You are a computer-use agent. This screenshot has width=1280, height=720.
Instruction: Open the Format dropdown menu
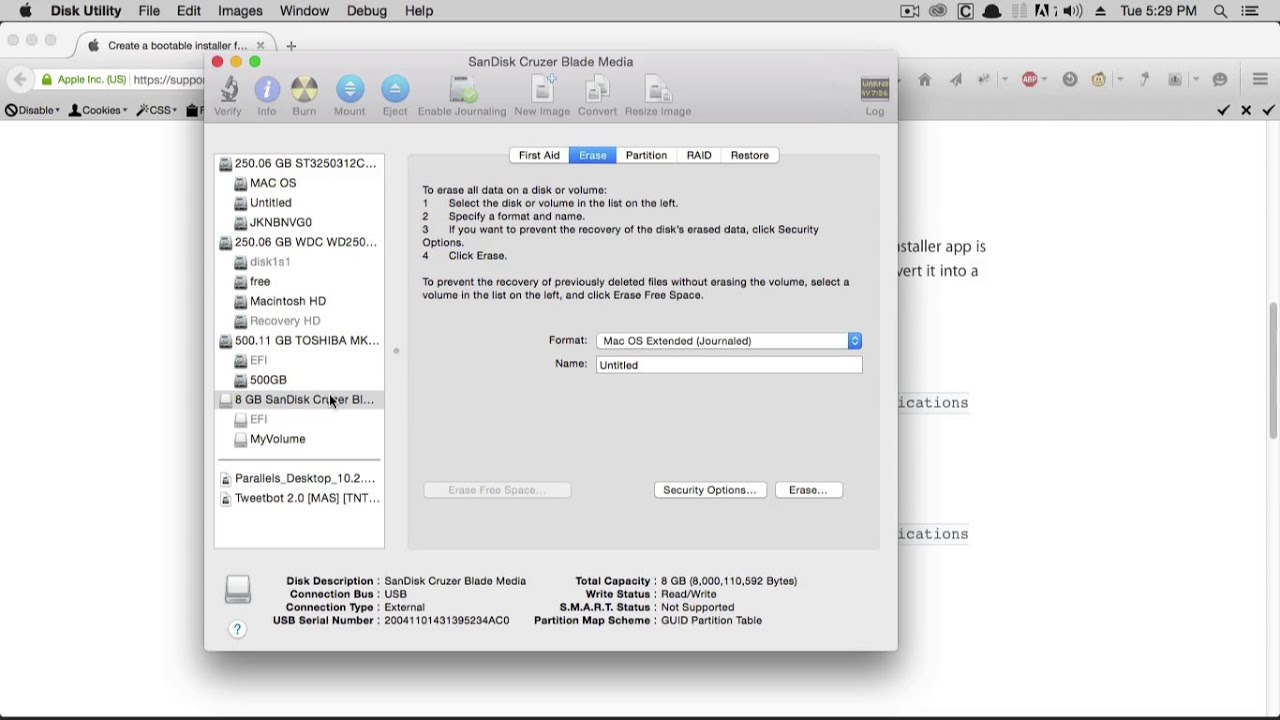pyautogui.click(x=729, y=341)
